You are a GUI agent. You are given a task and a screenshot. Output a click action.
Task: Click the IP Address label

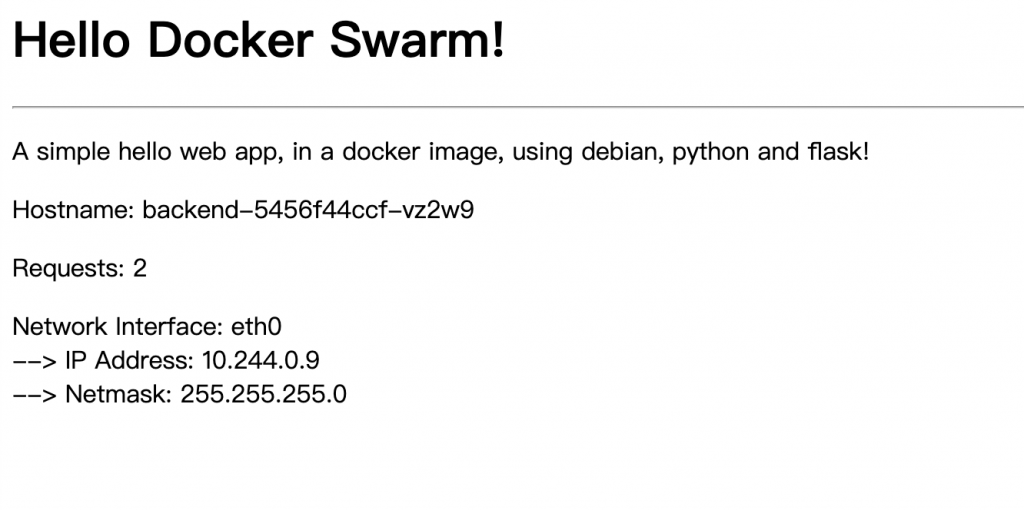tap(130, 360)
